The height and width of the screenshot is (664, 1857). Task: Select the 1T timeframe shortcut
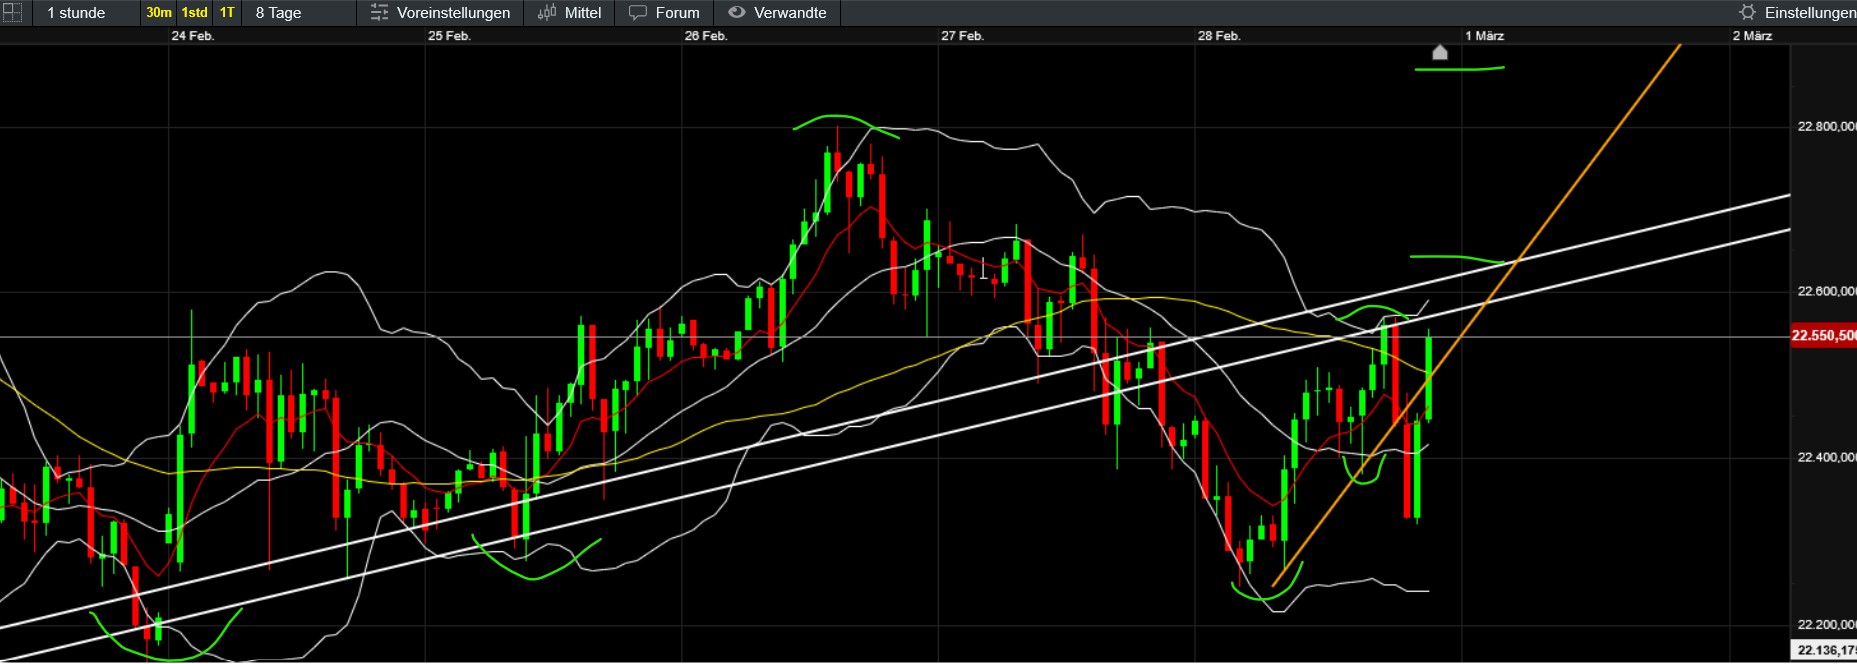pos(227,13)
